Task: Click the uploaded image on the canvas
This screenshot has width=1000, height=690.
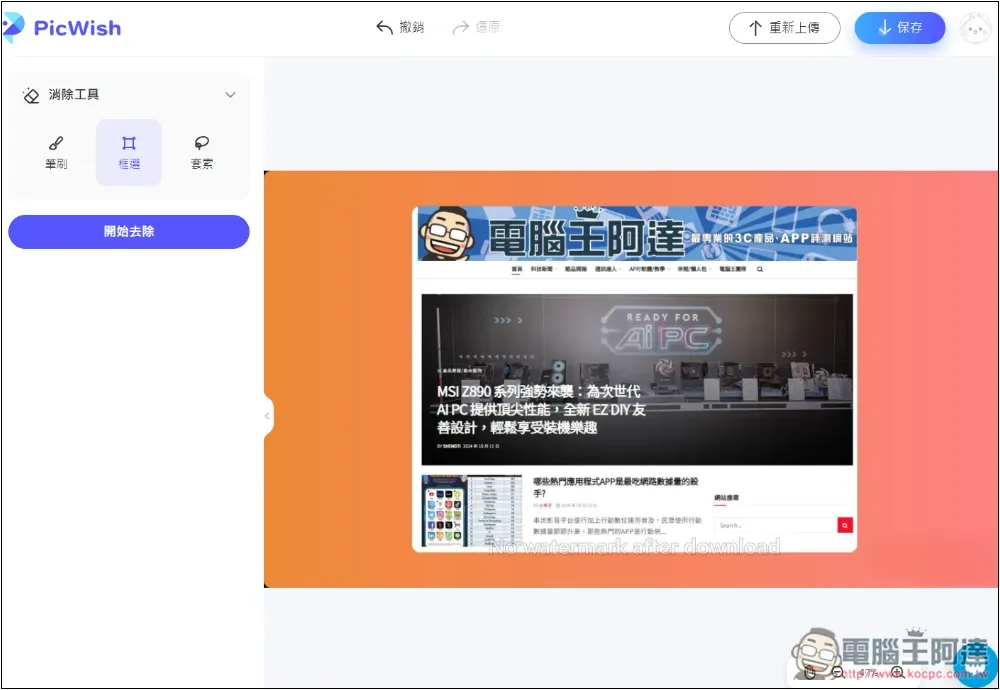Action: coord(634,379)
